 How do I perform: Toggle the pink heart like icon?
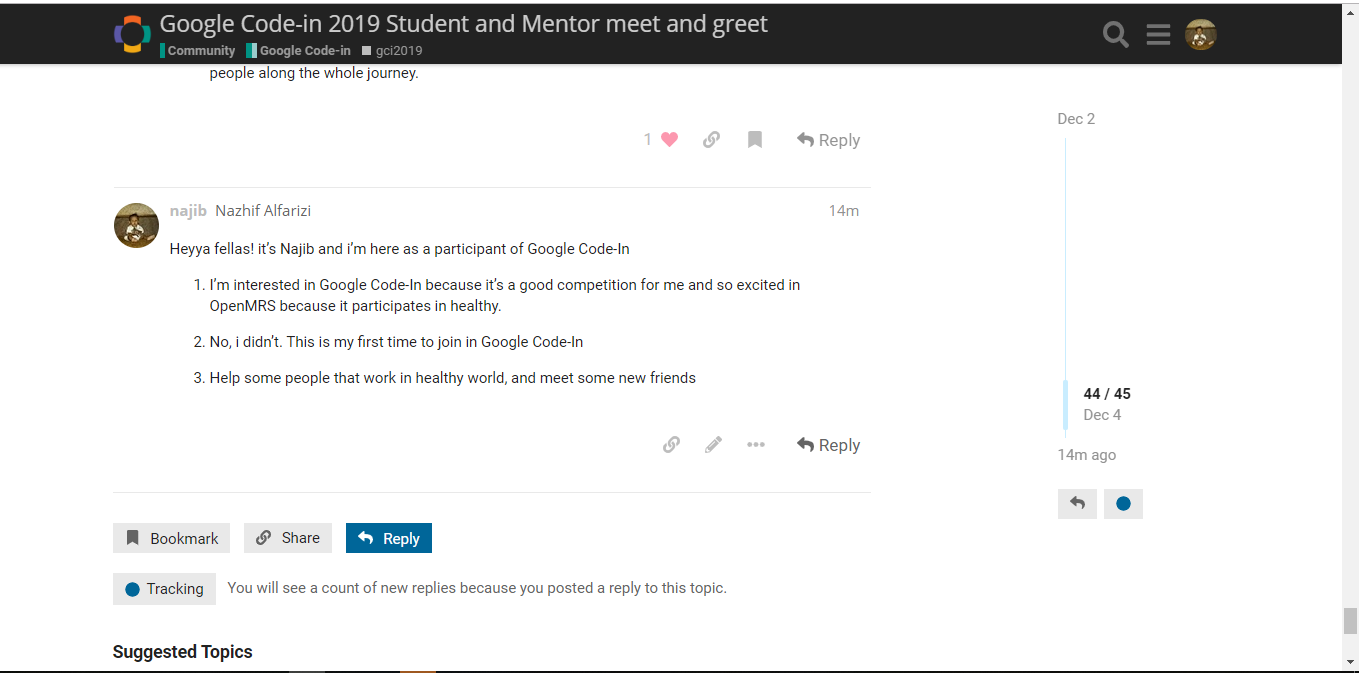[670, 140]
